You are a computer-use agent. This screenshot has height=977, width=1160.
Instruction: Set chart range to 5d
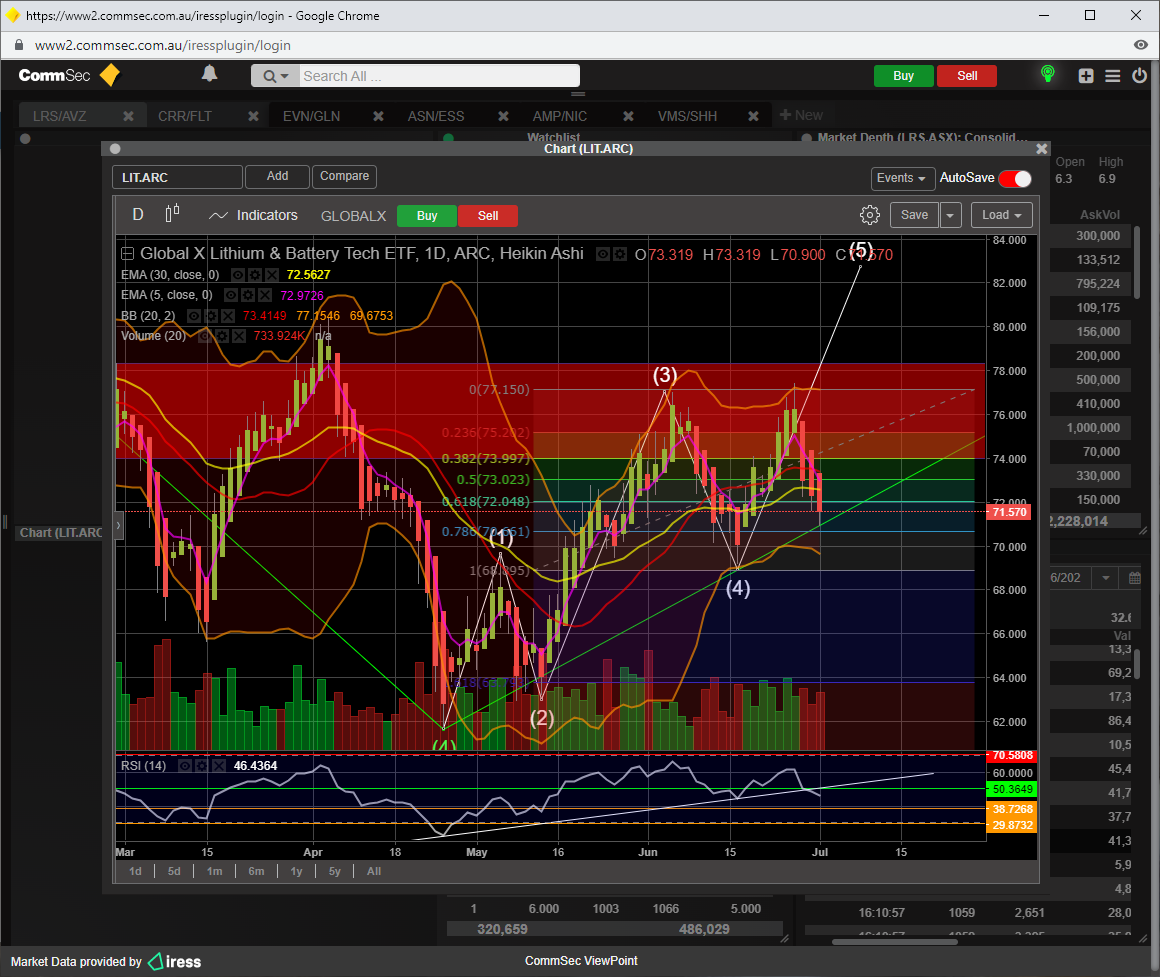tap(175, 872)
